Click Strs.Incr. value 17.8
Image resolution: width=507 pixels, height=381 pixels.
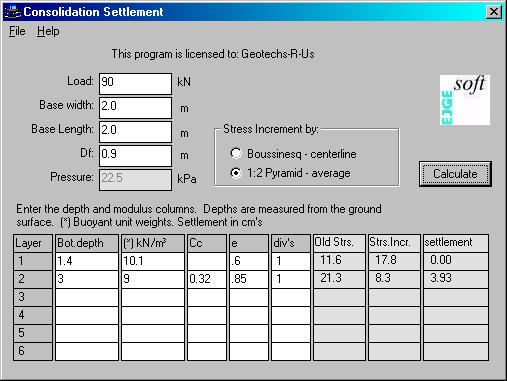[x=394, y=260]
